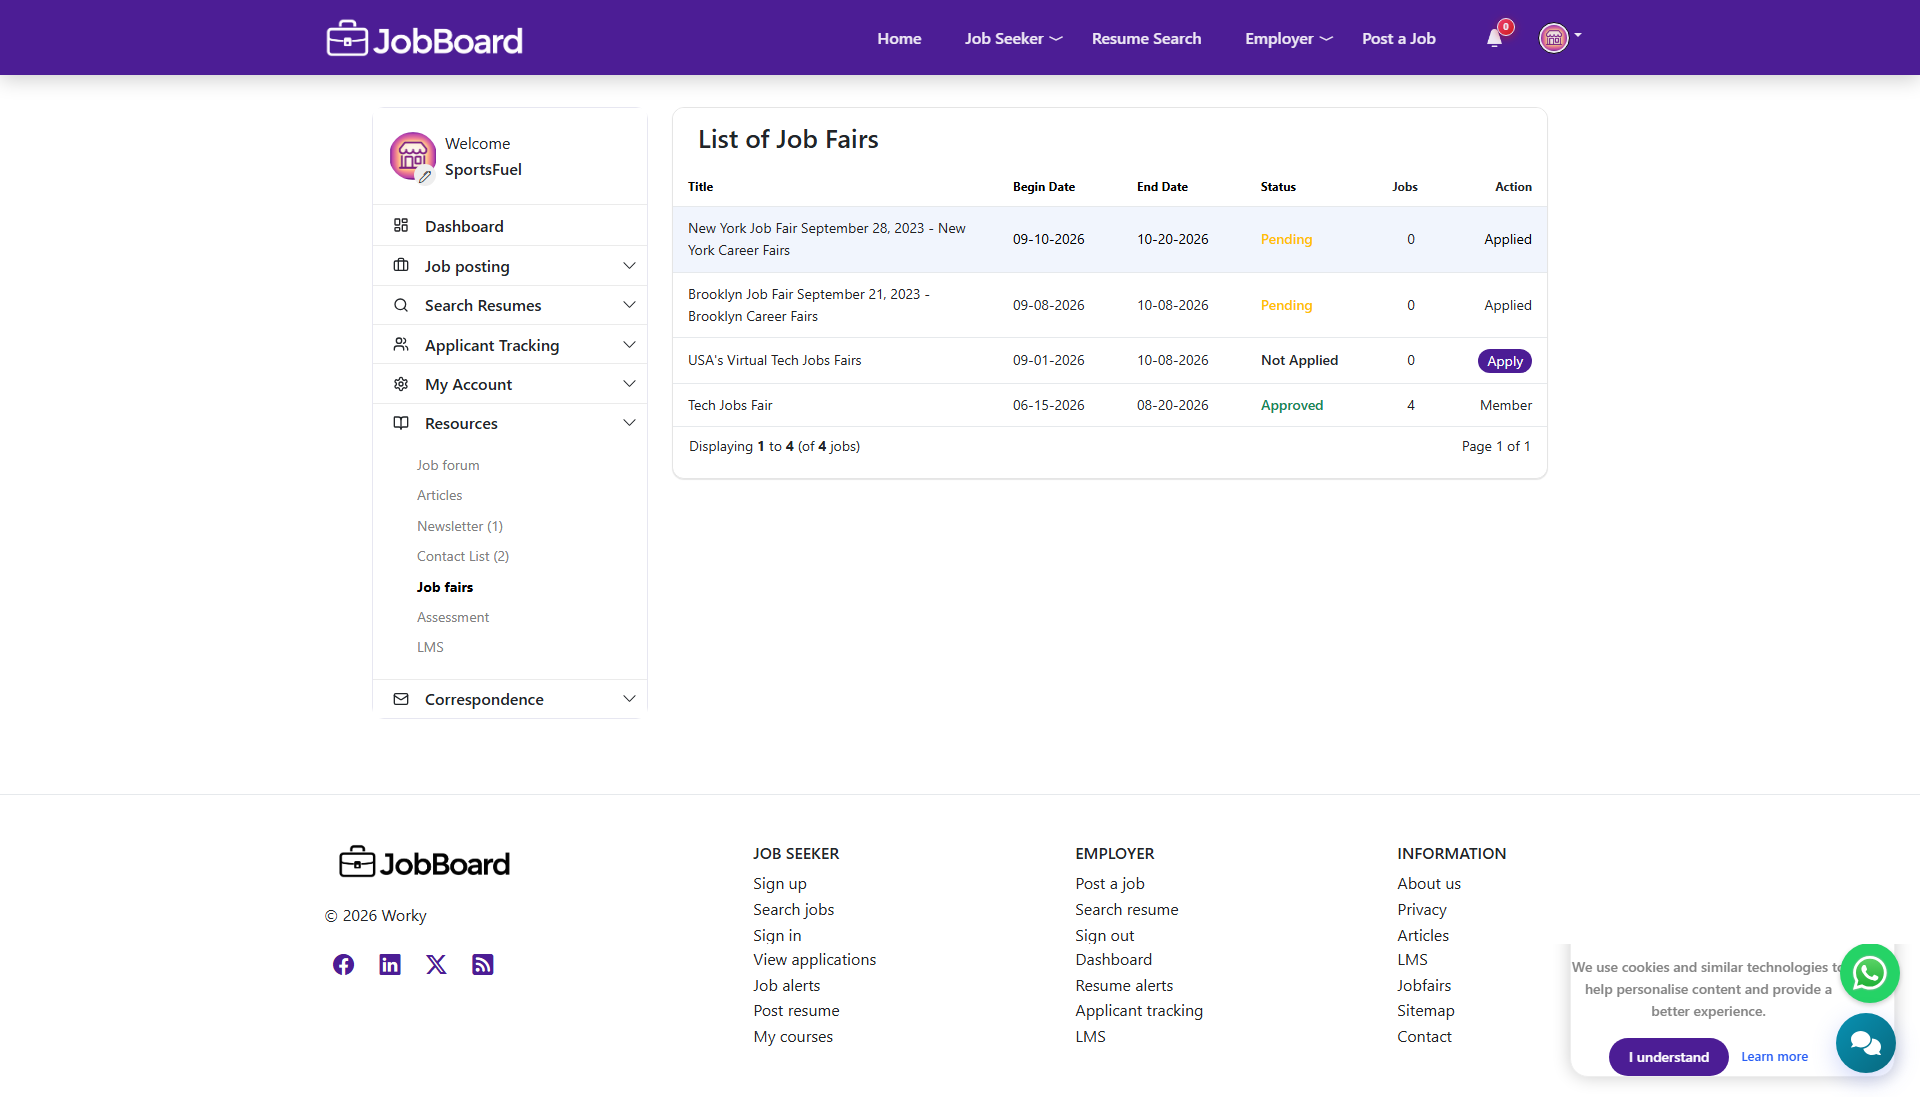Open the notifications bell icon
Image resolution: width=1920 pixels, height=1097 pixels.
[x=1494, y=38]
